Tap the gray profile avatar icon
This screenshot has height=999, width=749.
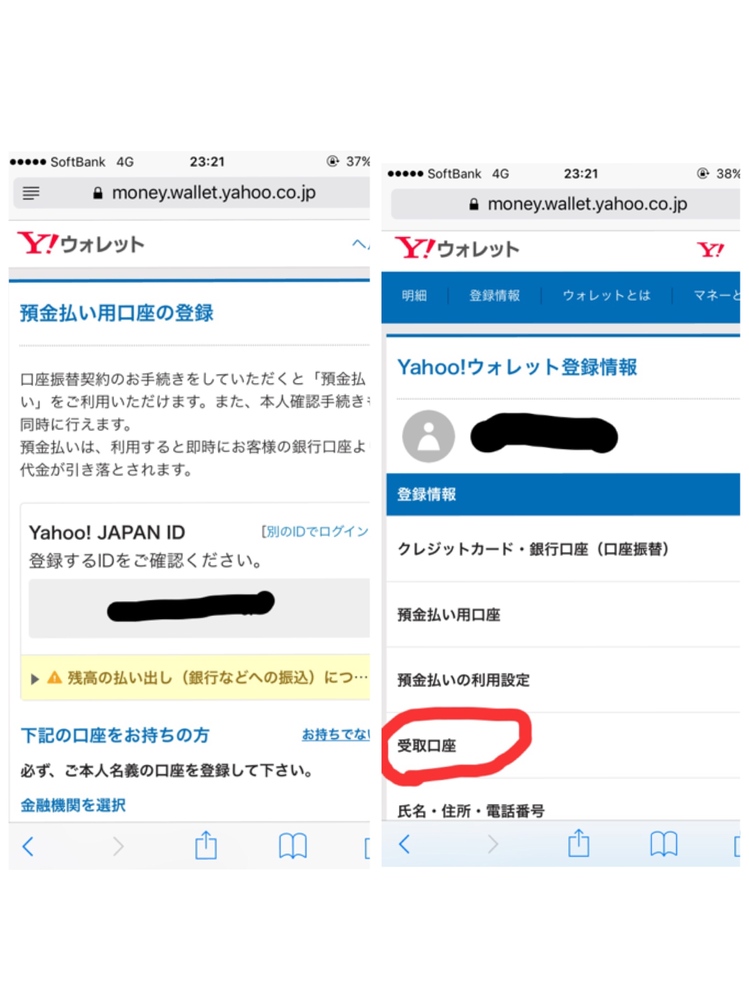(x=429, y=436)
